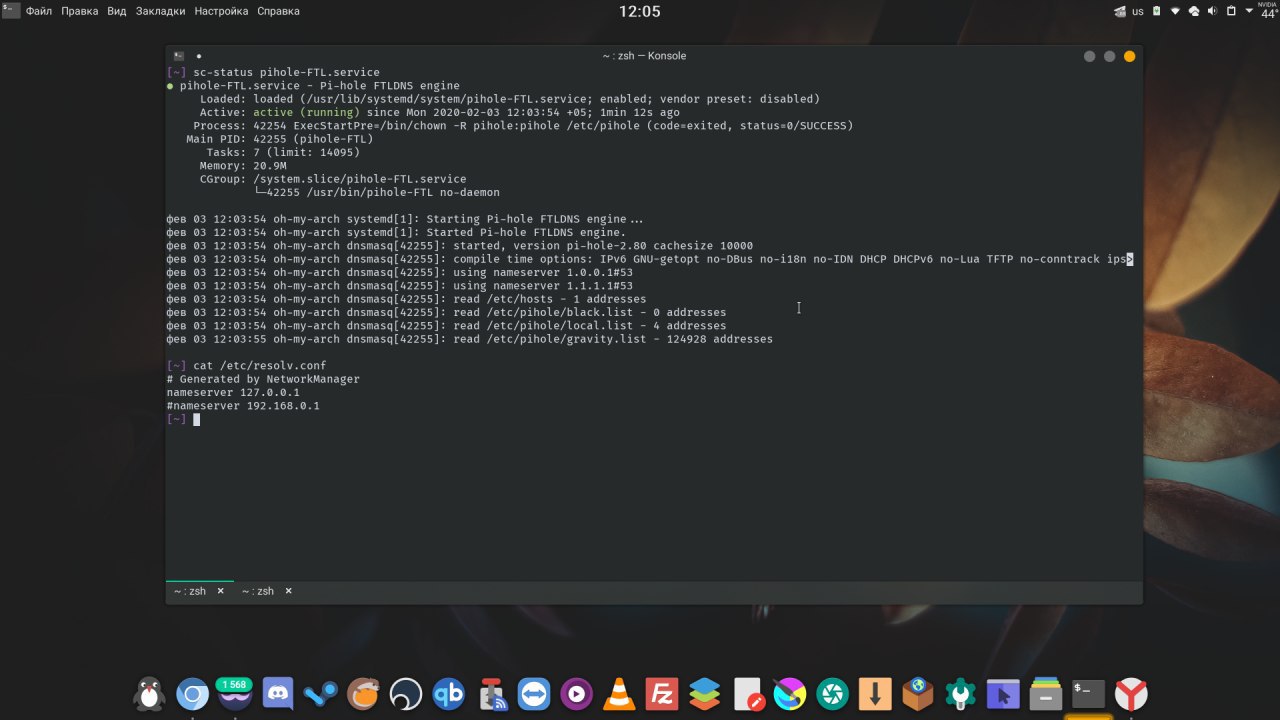Click the pin dot button in Konsole titlebar
Viewport: 1280px width, 720px height.
(199, 56)
